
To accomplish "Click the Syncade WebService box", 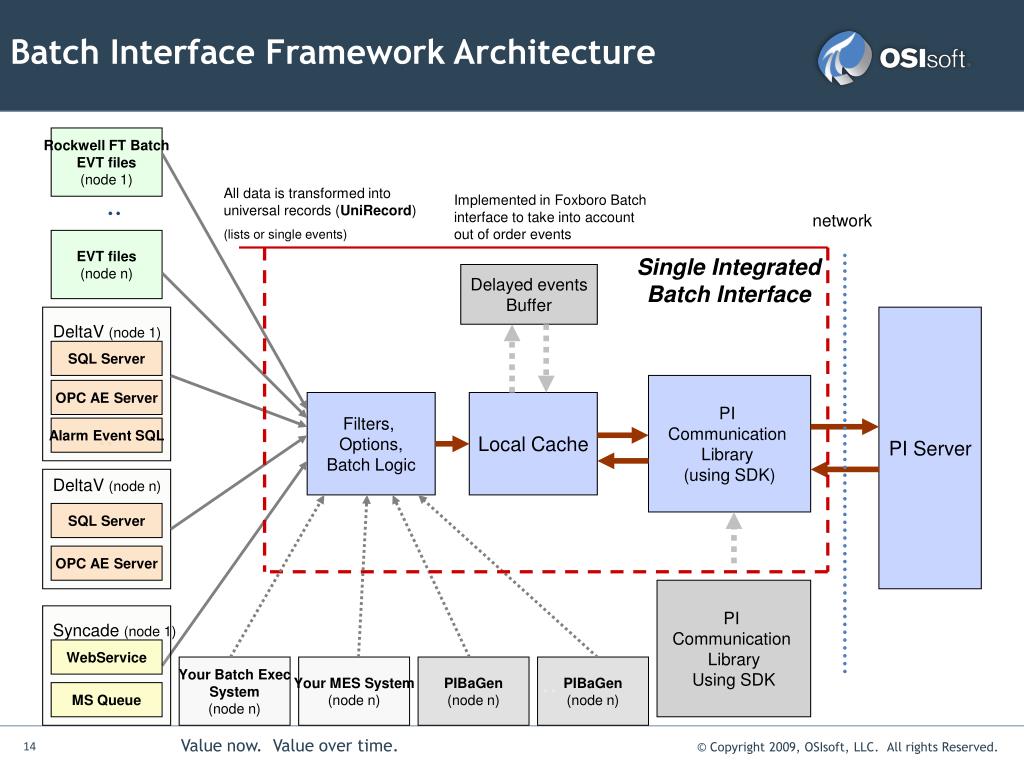I will 106,658.
